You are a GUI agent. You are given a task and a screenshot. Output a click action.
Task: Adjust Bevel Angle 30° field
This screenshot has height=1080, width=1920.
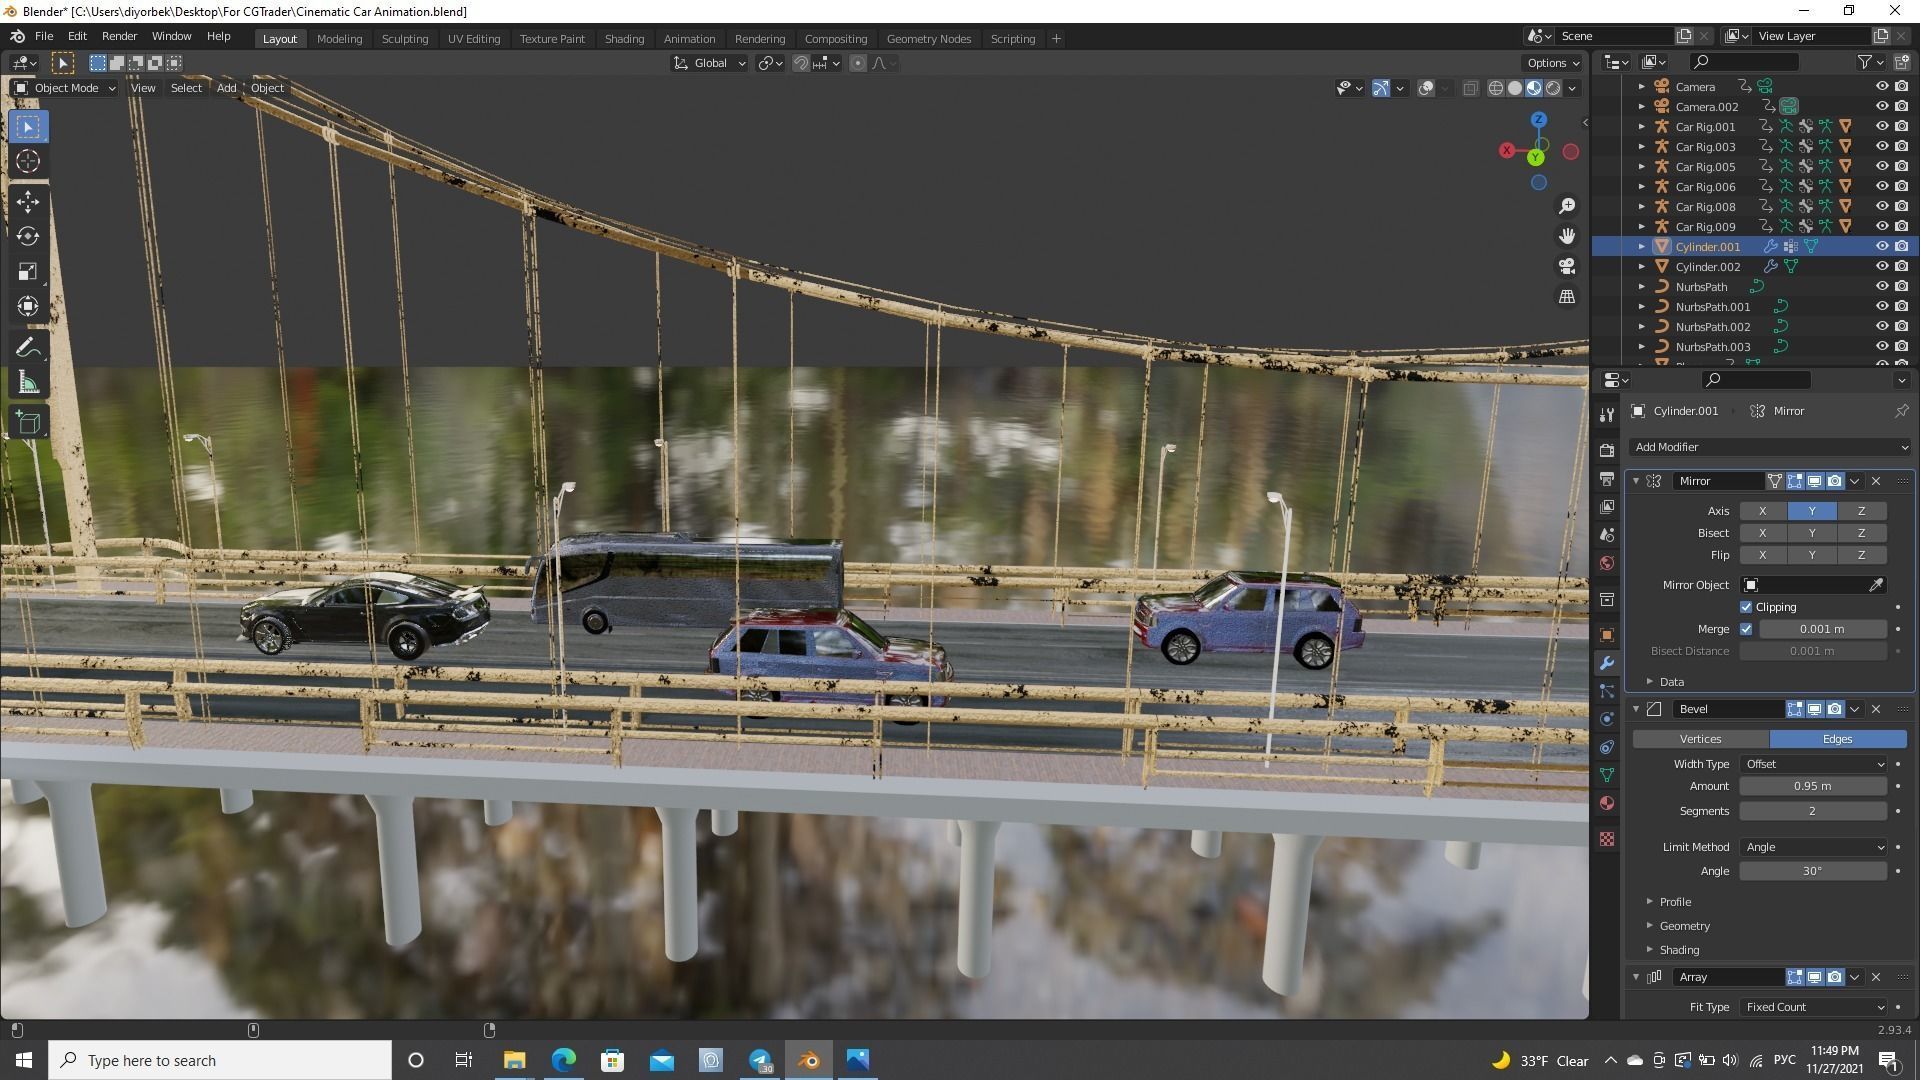[x=1813, y=871]
